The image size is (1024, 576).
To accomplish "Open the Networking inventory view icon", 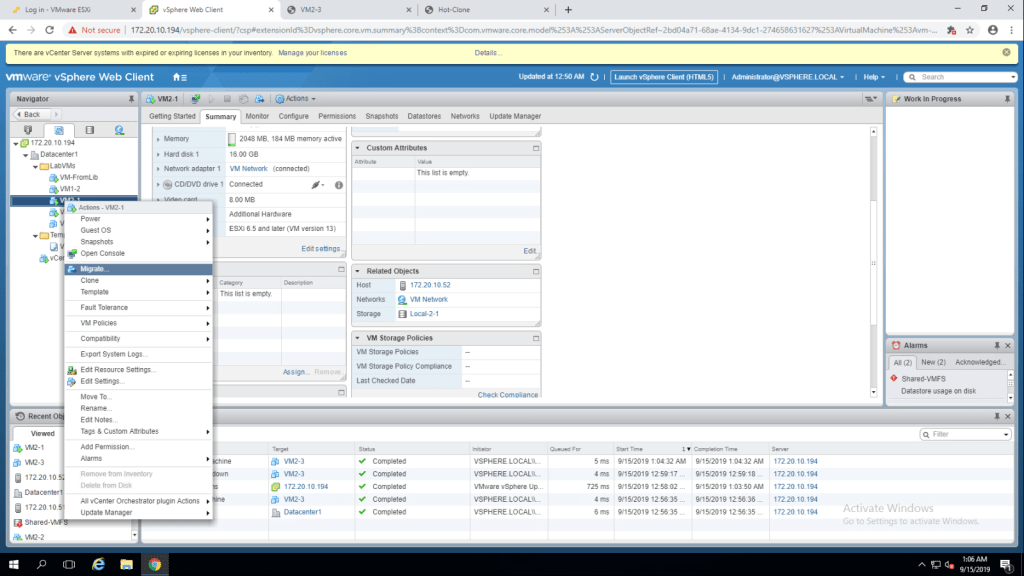I will pos(119,130).
